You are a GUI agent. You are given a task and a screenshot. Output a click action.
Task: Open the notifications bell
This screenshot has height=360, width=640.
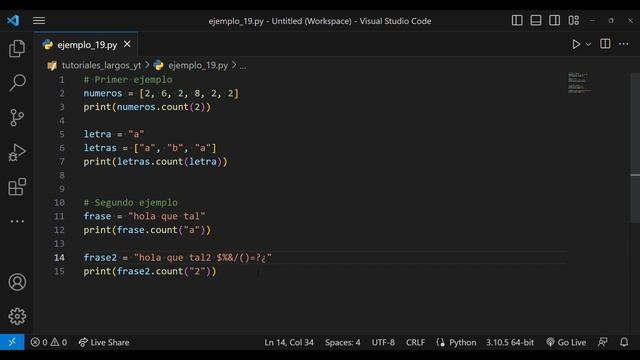coord(624,342)
